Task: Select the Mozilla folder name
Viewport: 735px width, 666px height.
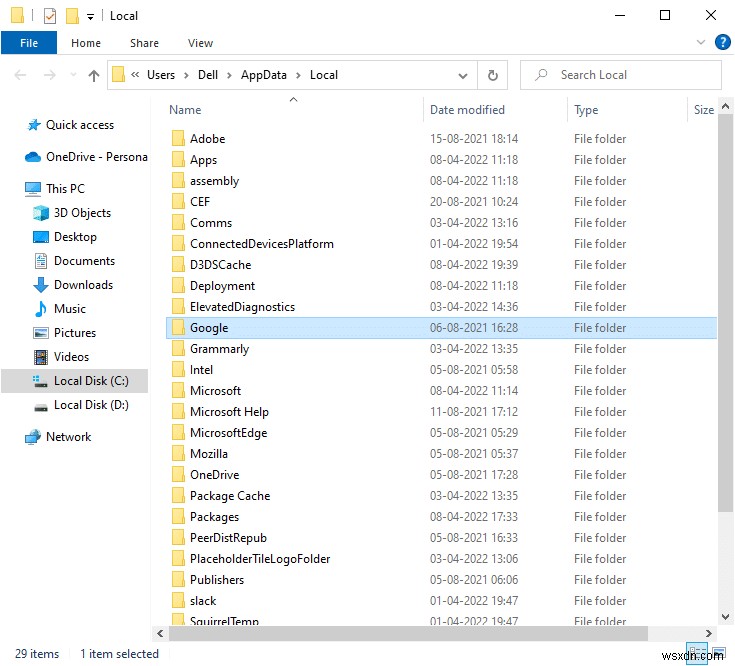Action: click(x=209, y=454)
